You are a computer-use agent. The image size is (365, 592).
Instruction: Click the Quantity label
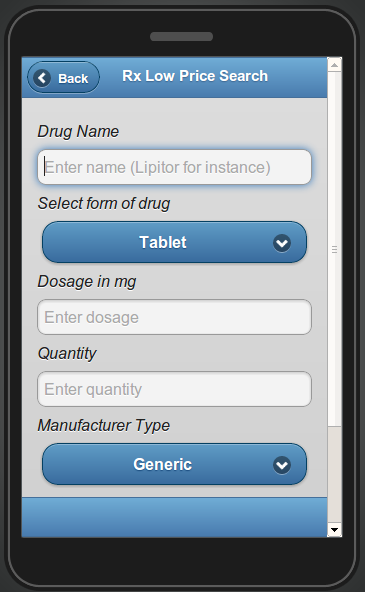[67, 354]
